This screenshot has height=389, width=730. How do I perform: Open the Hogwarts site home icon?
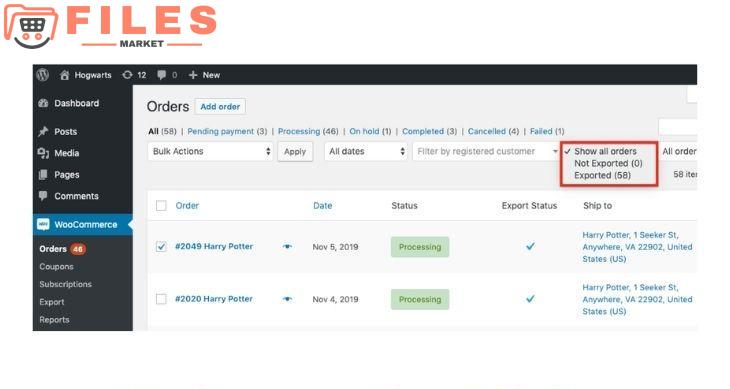pos(65,75)
